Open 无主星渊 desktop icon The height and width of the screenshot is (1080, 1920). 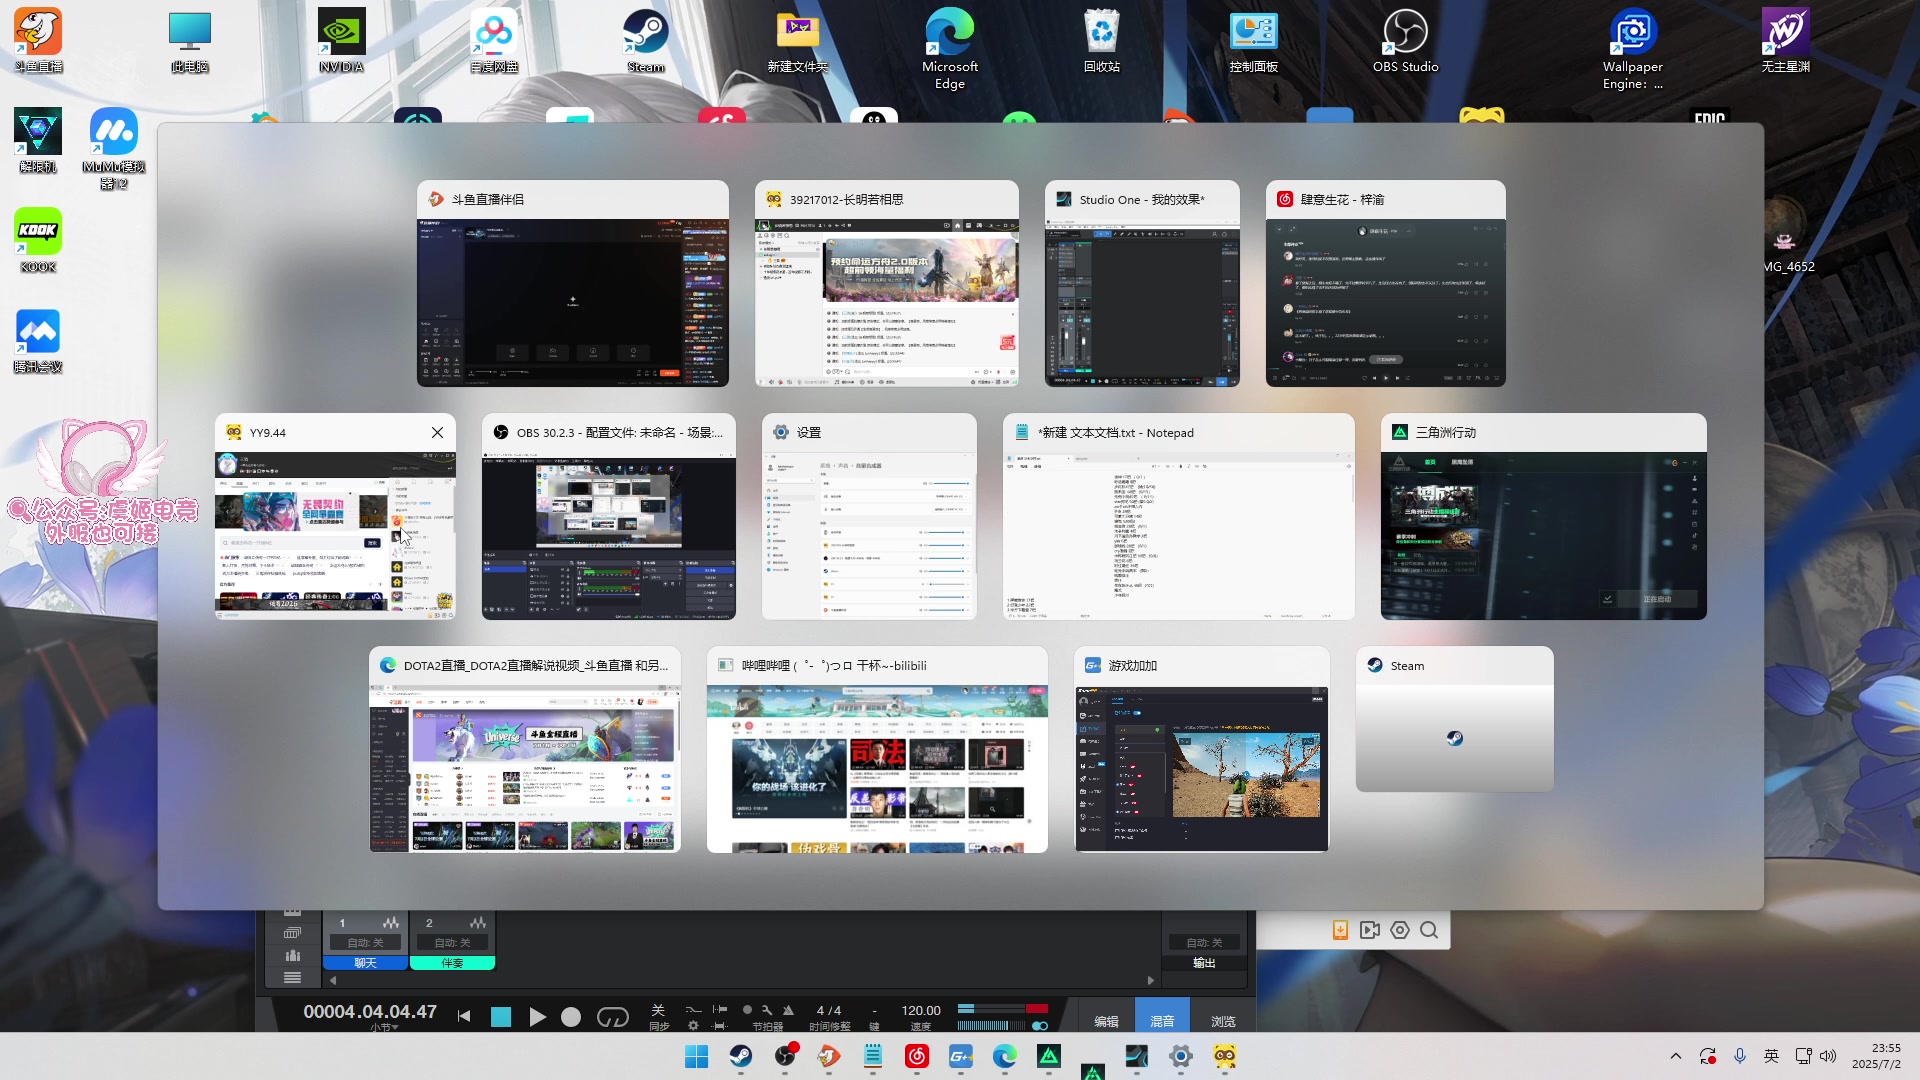(1786, 41)
